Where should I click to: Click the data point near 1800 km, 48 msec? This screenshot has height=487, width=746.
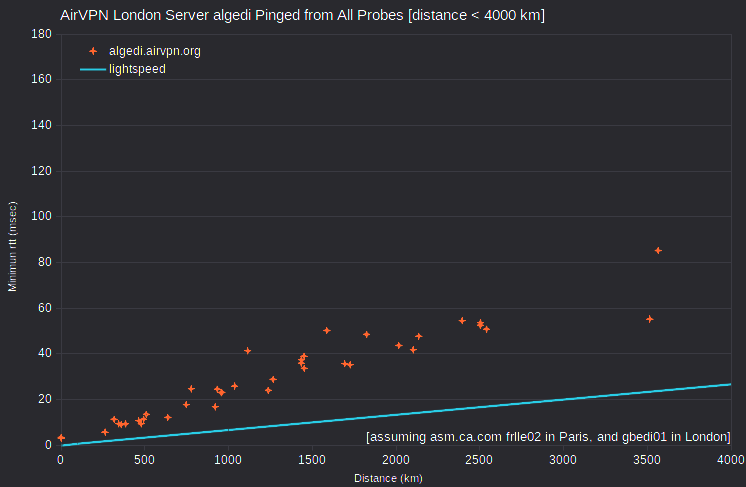366,335
